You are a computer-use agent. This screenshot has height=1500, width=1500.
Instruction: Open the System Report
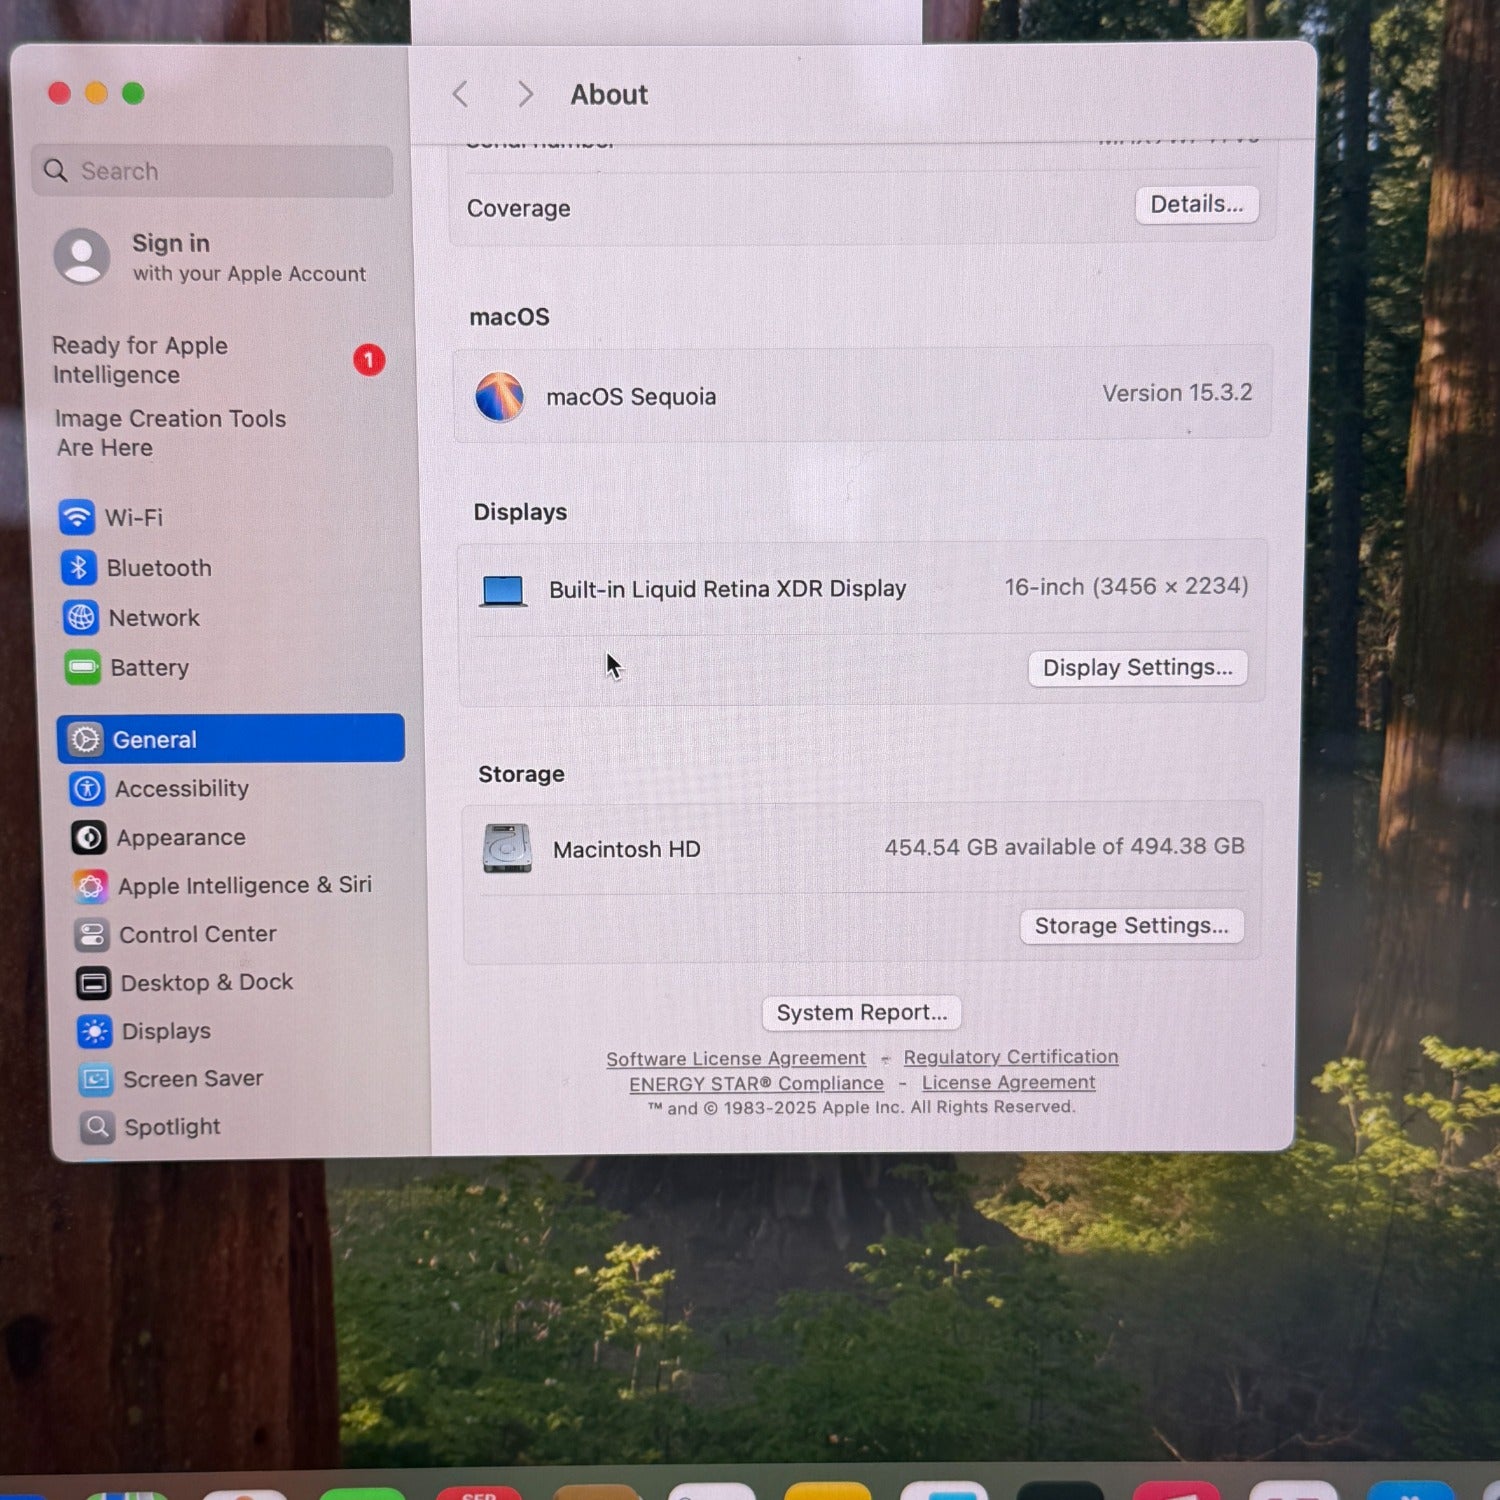(x=862, y=1012)
